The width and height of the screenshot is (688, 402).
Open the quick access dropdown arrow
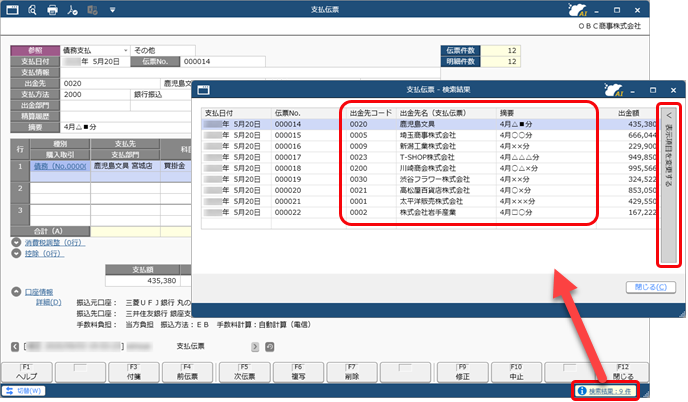pos(112,10)
